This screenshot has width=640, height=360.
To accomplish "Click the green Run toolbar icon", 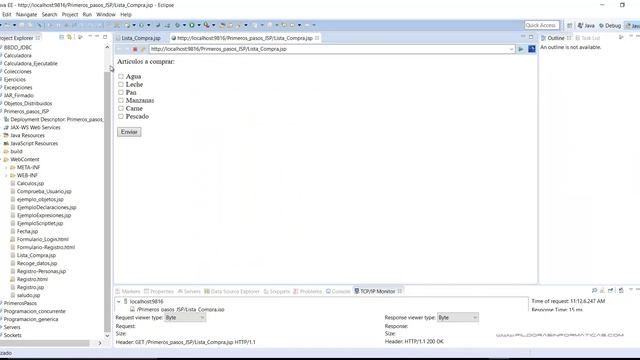I will click(x=191, y=25).
